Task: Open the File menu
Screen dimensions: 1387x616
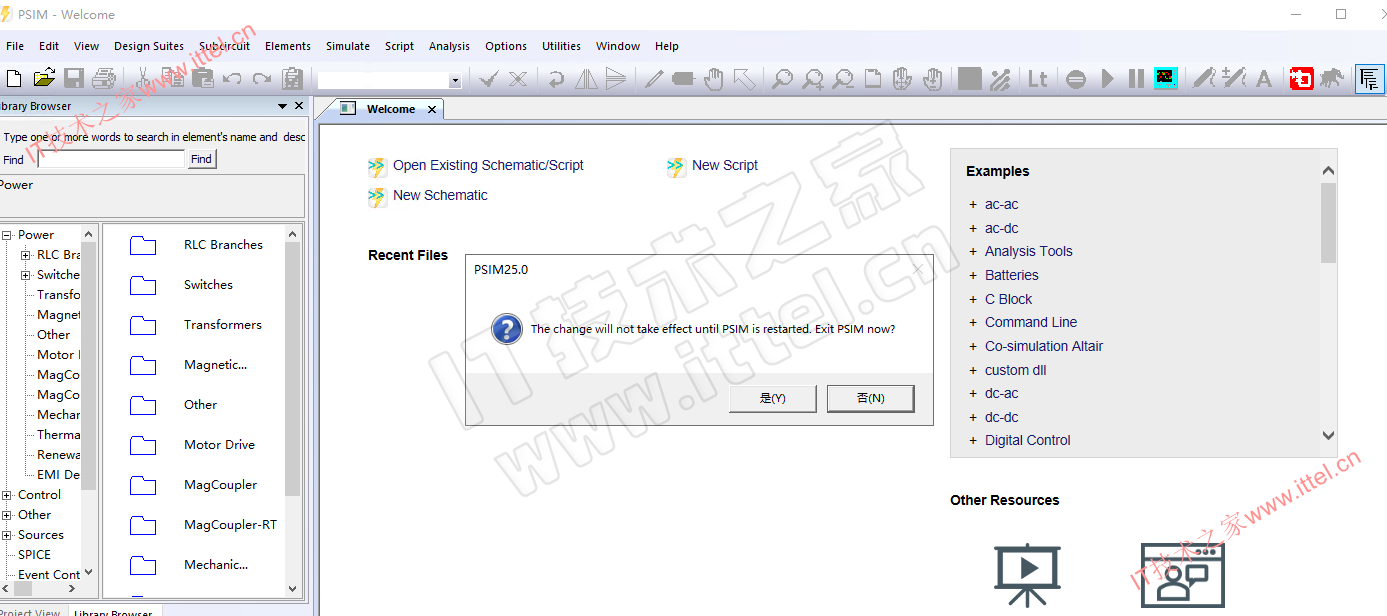Action: click(x=15, y=46)
